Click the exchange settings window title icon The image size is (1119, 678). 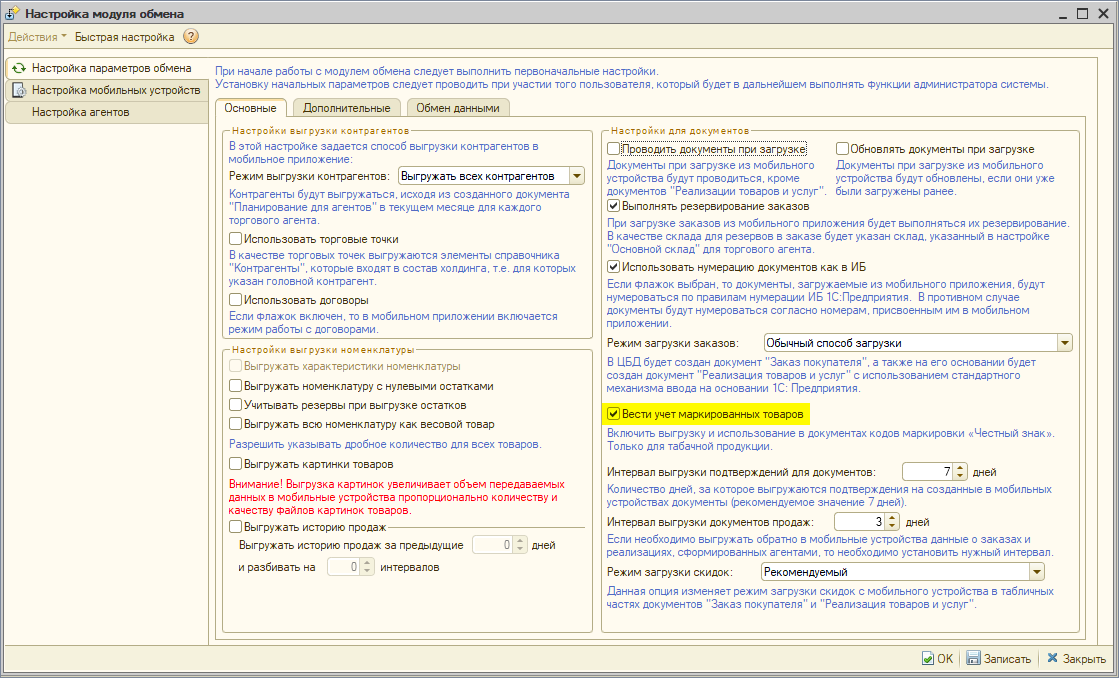[x=12, y=14]
